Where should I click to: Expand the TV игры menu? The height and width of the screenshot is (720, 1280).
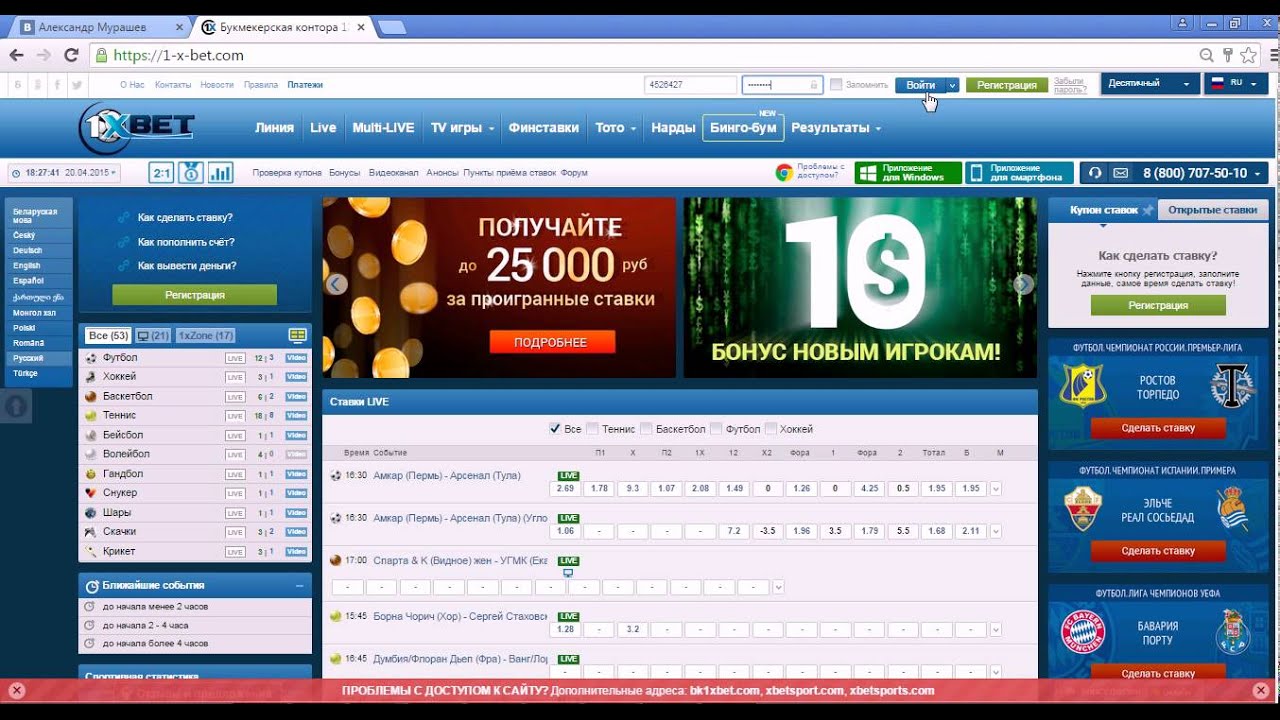click(x=463, y=128)
